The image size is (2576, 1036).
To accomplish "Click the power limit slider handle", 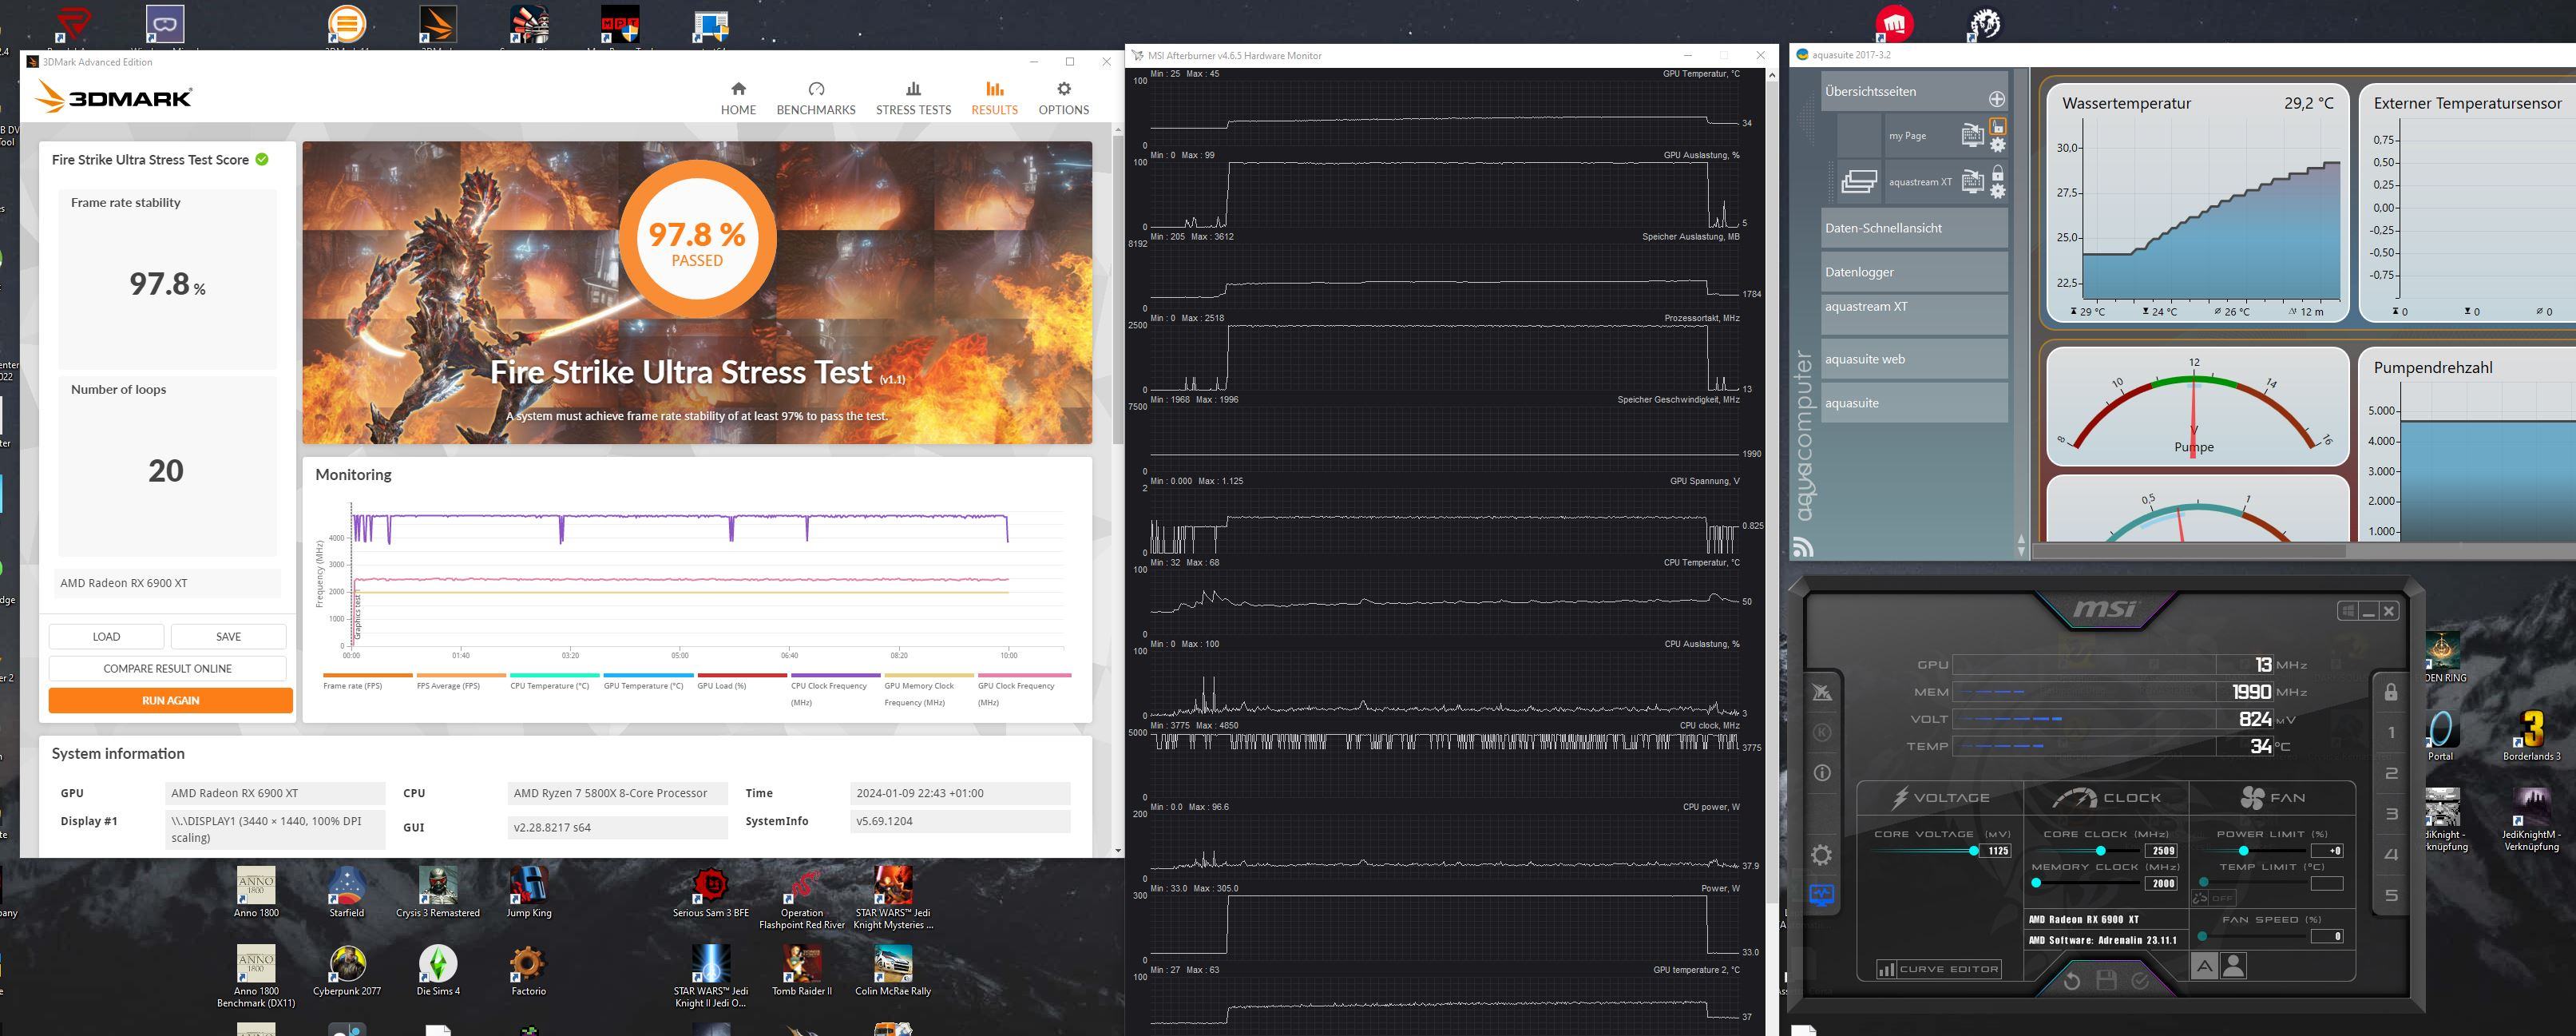I will pyautogui.click(x=2244, y=851).
